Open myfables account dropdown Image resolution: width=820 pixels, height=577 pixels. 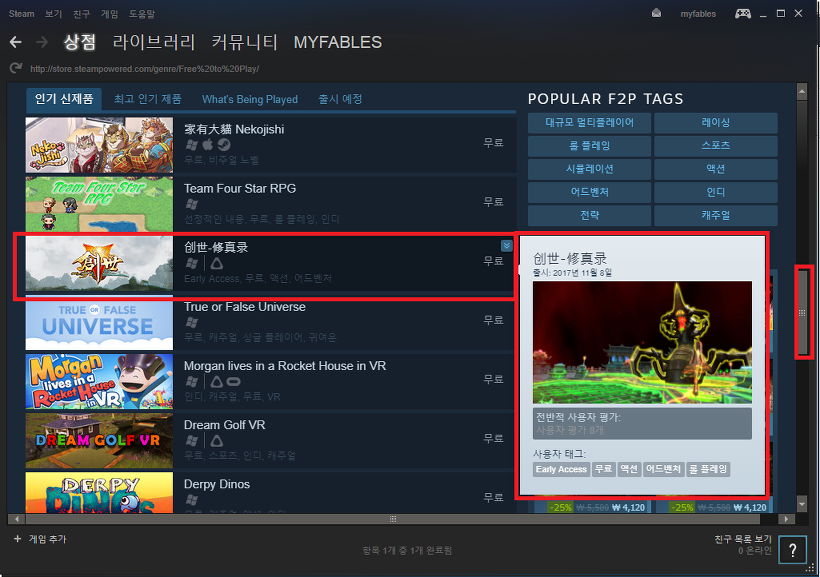coord(698,14)
